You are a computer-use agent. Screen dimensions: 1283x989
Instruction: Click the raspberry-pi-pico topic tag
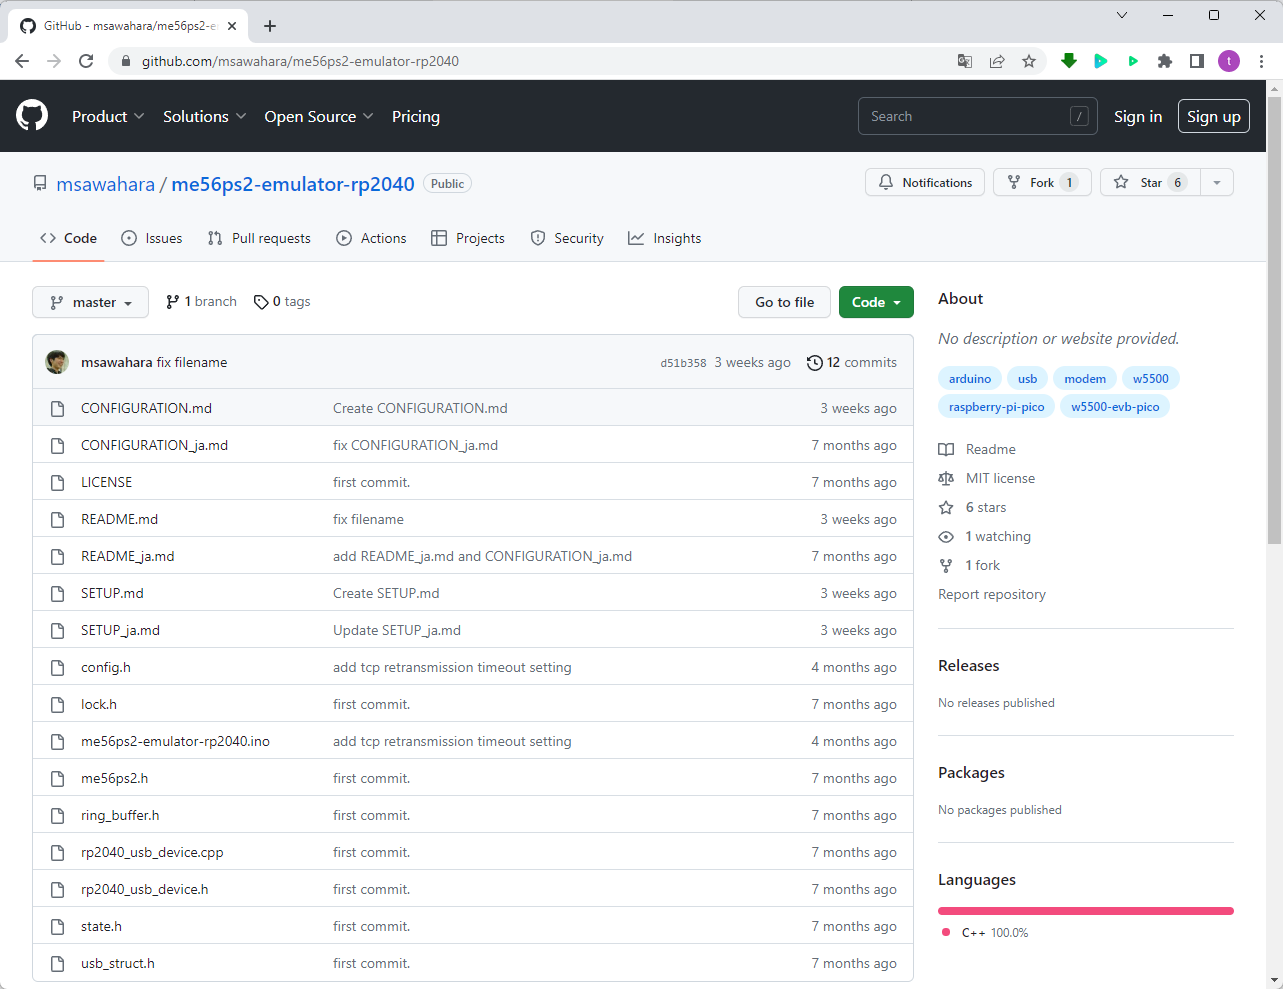[996, 407]
